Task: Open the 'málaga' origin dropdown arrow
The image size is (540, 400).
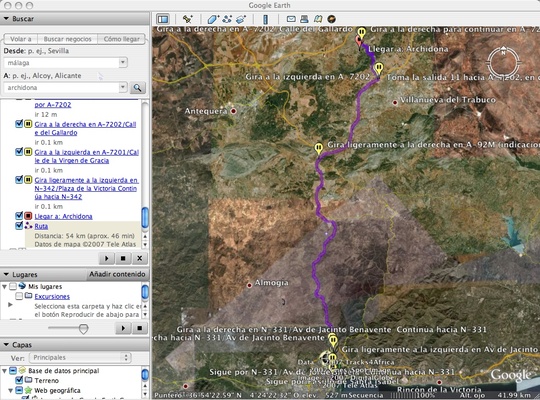Action: [x=123, y=63]
